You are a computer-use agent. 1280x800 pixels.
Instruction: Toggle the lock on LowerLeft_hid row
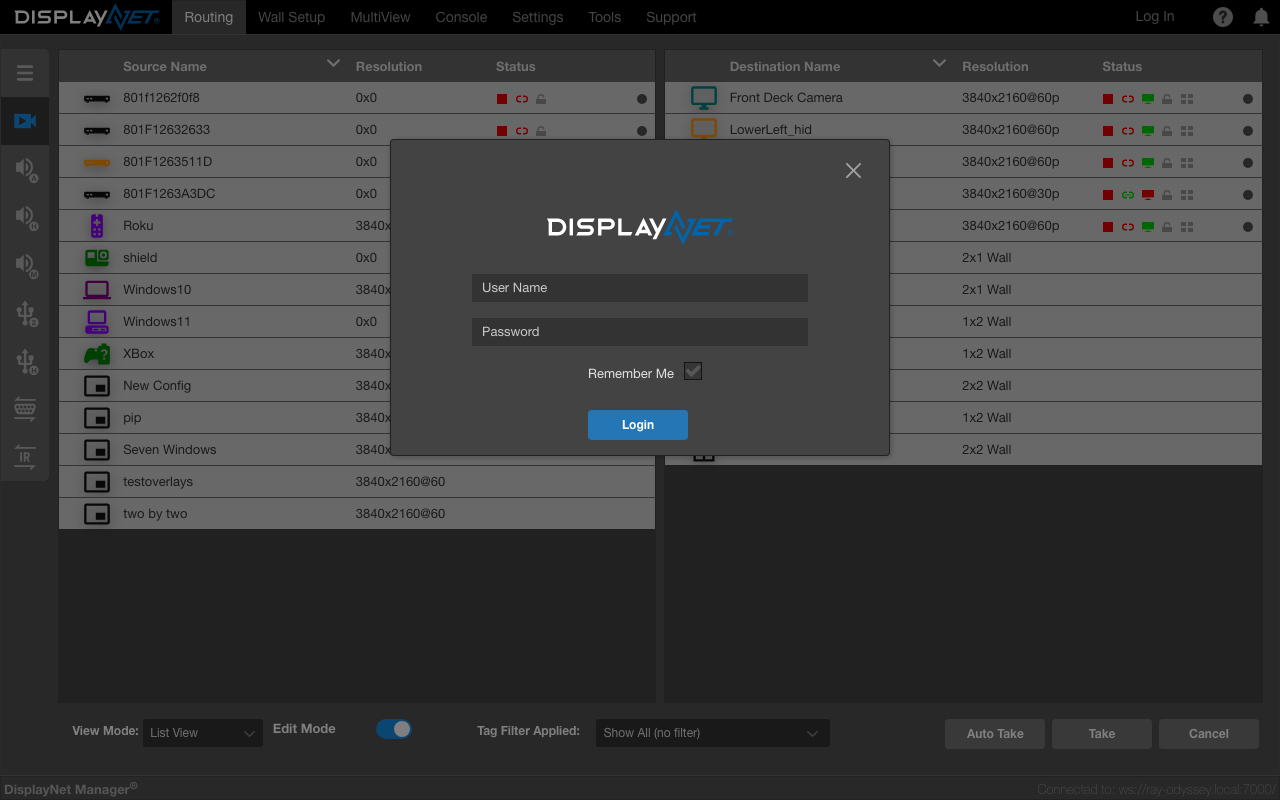(x=1167, y=131)
